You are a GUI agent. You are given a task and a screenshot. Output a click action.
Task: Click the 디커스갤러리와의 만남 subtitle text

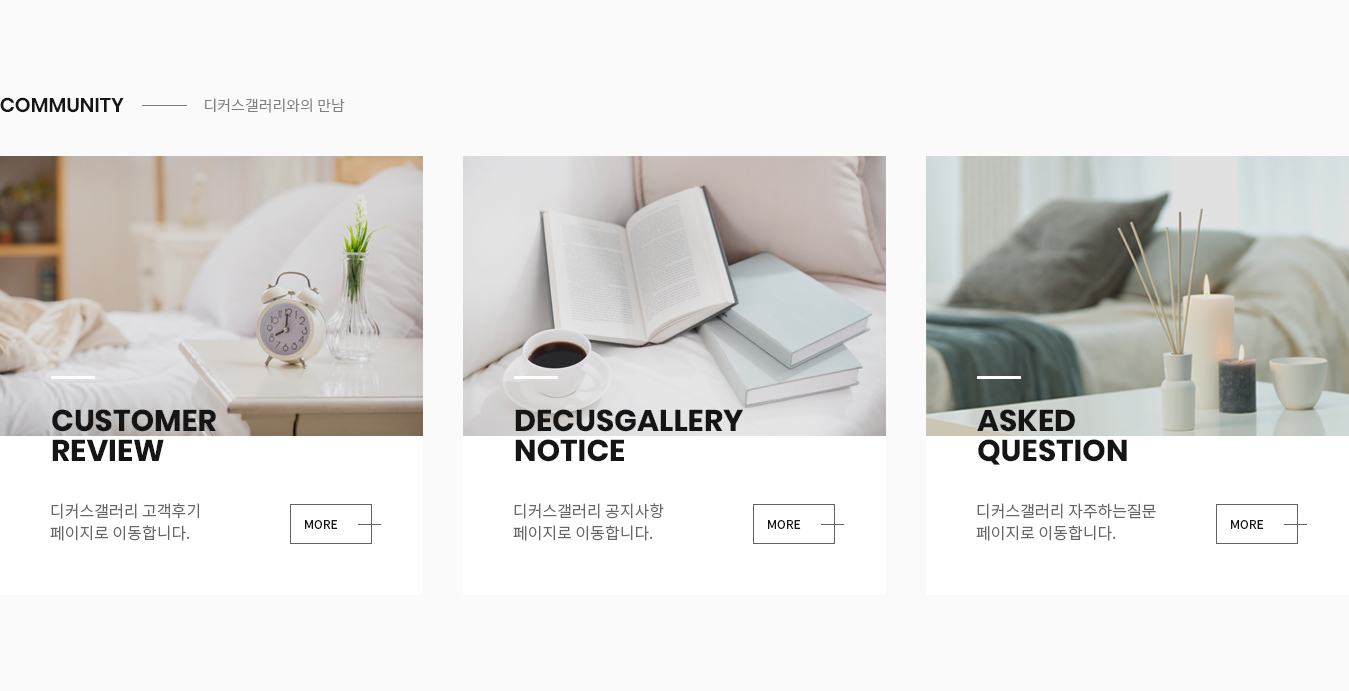tap(274, 105)
